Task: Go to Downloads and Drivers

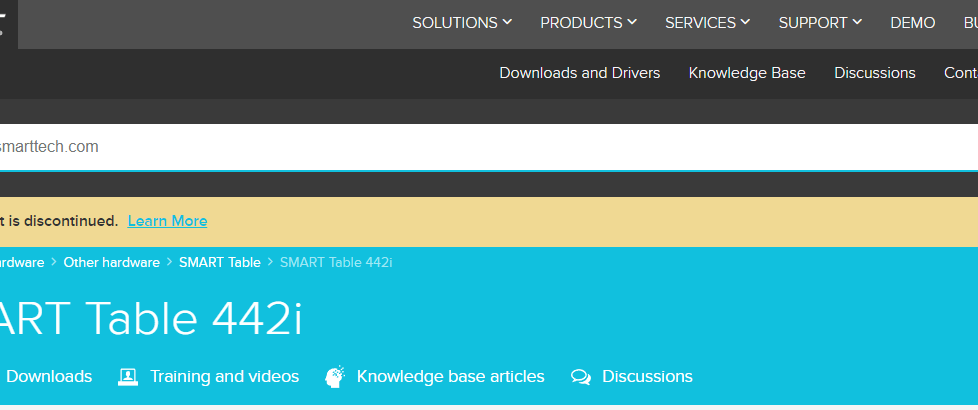Action: pyautogui.click(x=579, y=73)
